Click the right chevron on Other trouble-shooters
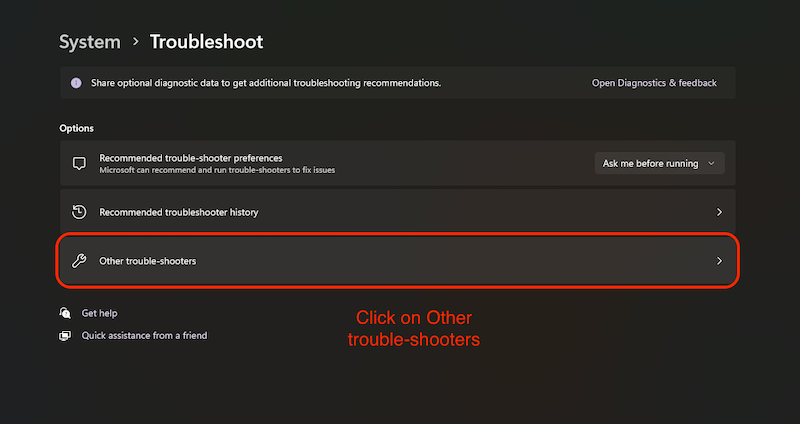The height and width of the screenshot is (424, 800). tap(718, 261)
